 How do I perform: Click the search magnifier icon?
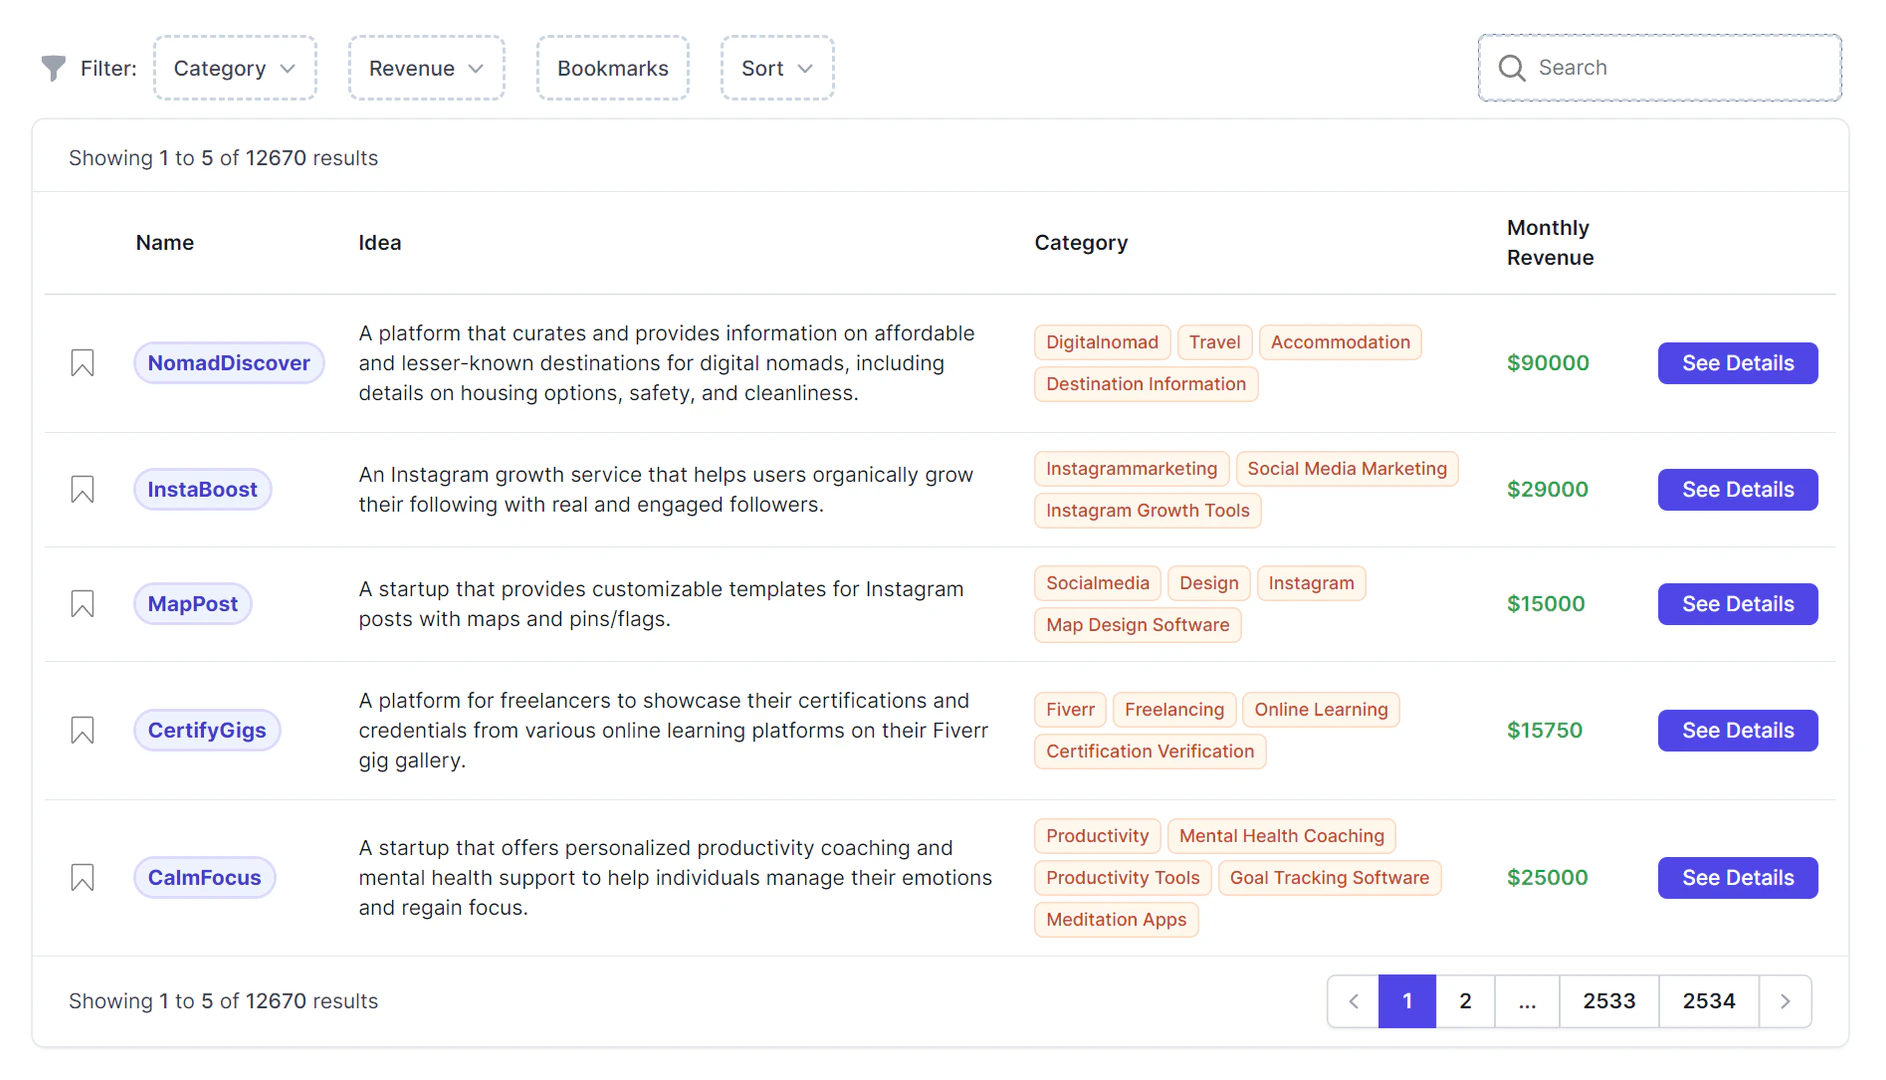pyautogui.click(x=1512, y=68)
